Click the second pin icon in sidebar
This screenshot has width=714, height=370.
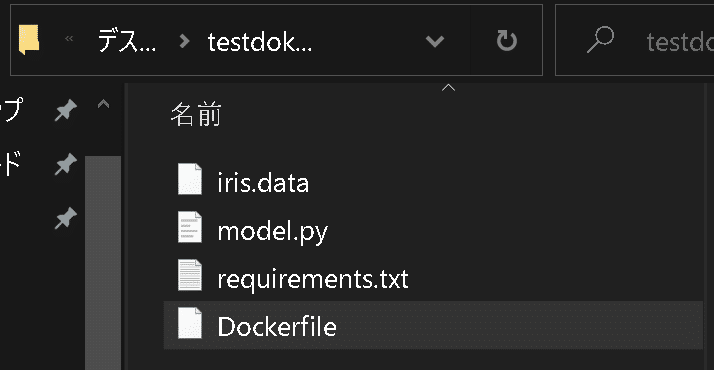point(66,164)
